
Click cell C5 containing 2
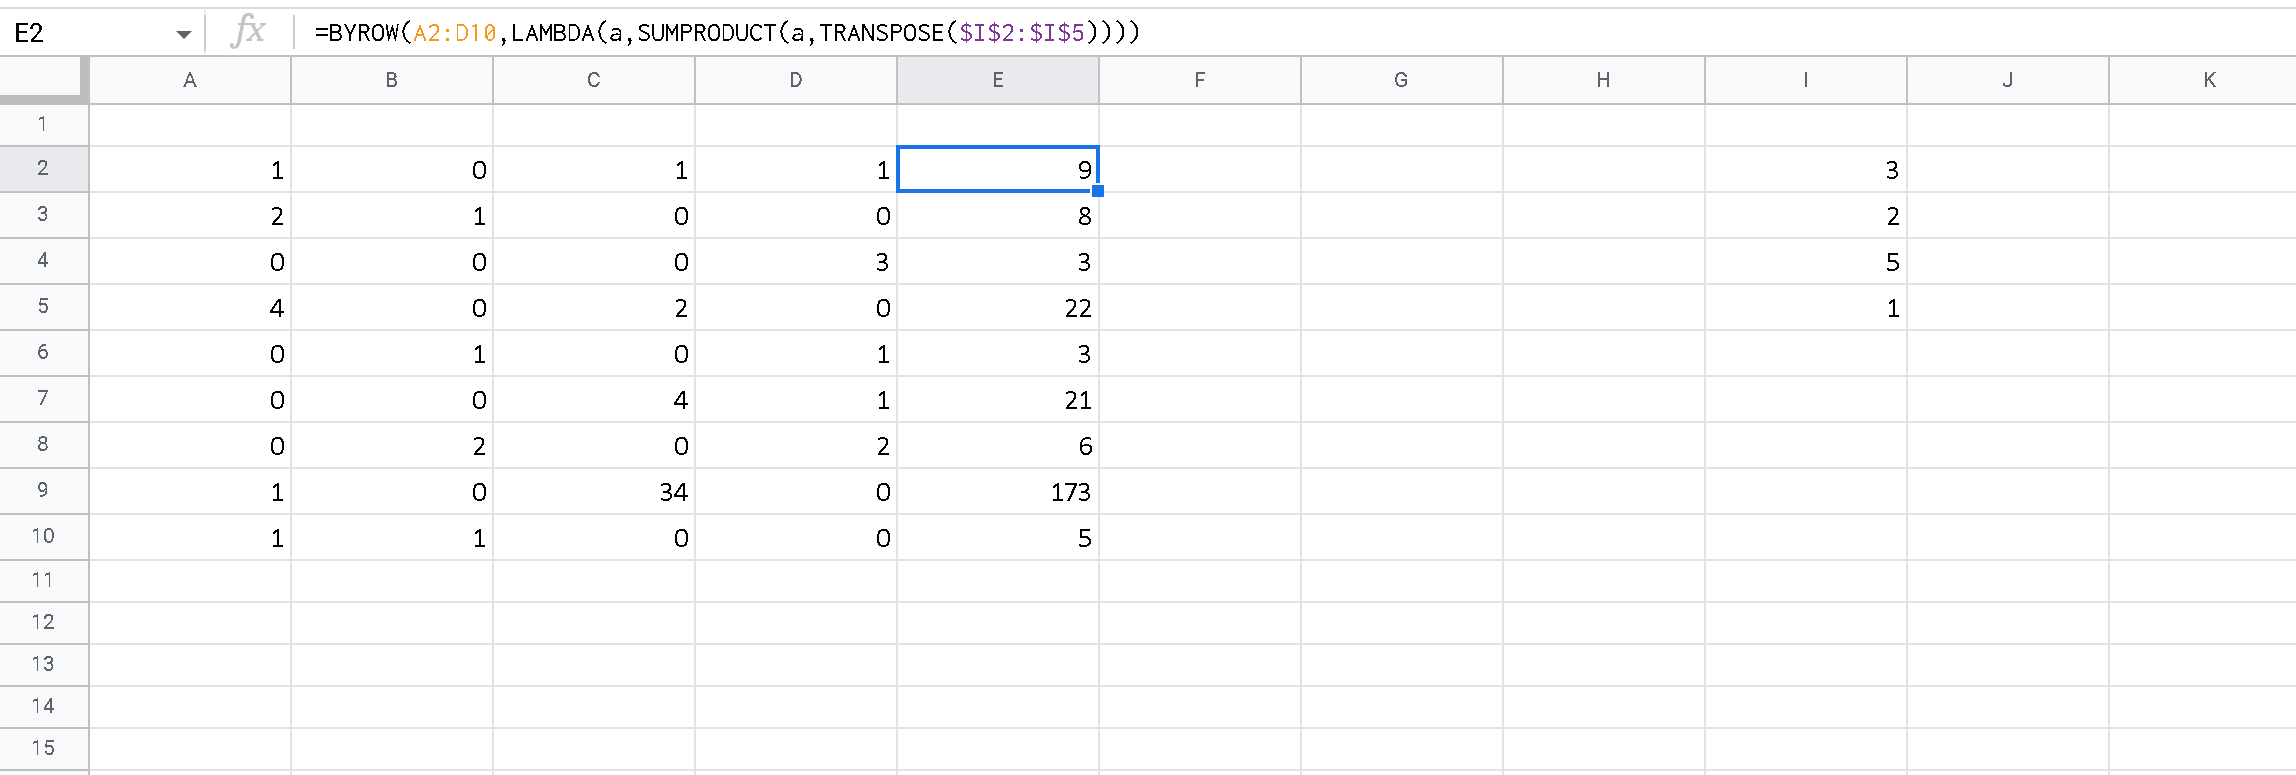pyautogui.click(x=594, y=307)
